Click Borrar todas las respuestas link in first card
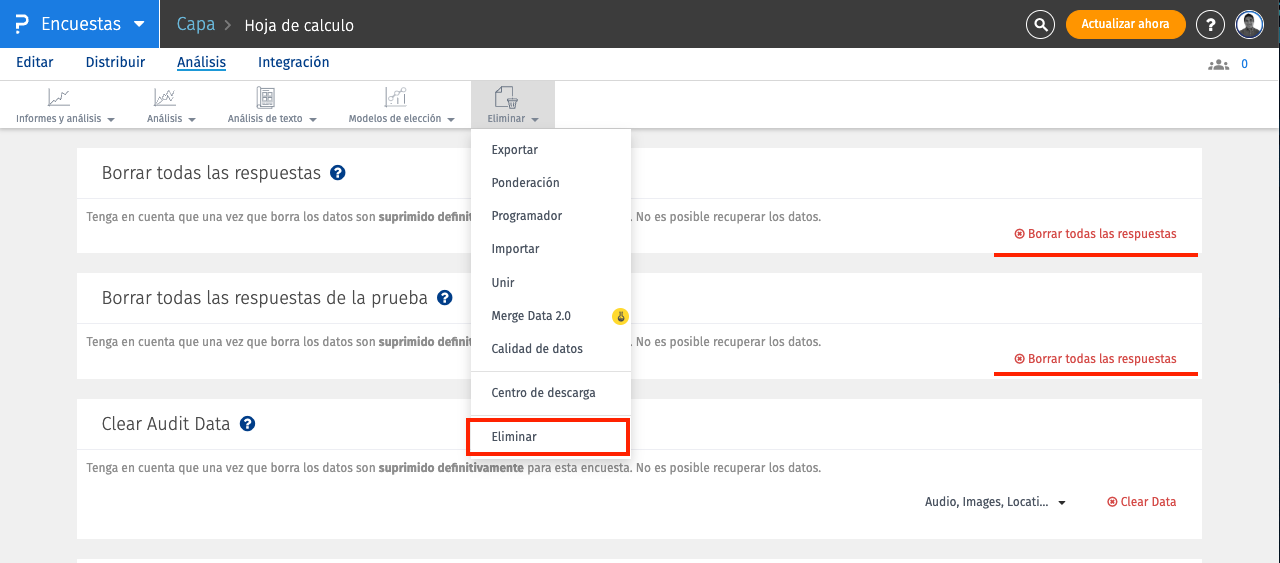Image resolution: width=1280 pixels, height=563 pixels. click(1095, 234)
